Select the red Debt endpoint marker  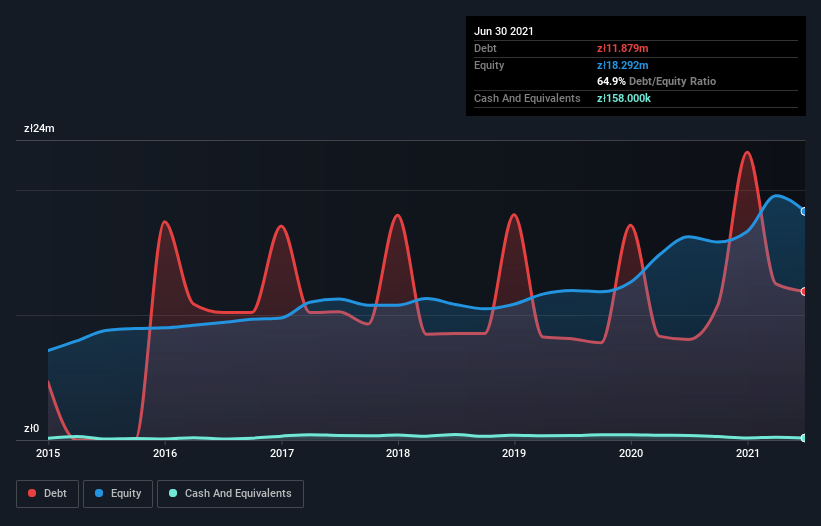804,292
